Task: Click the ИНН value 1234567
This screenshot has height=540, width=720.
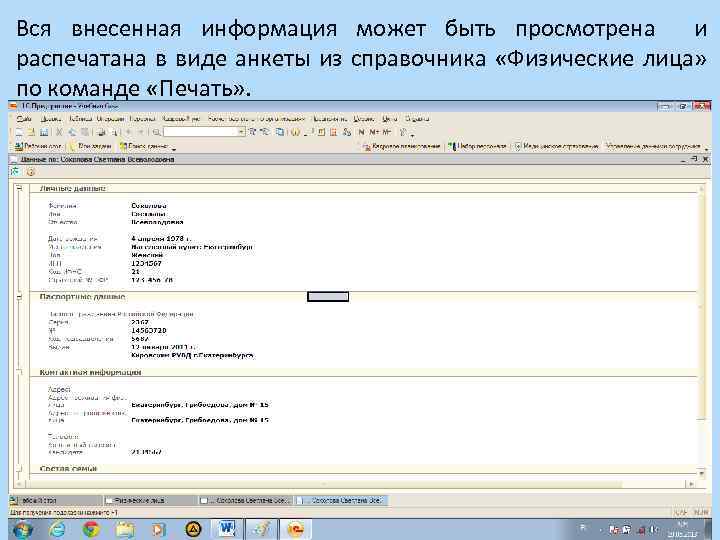Action: 146,264
